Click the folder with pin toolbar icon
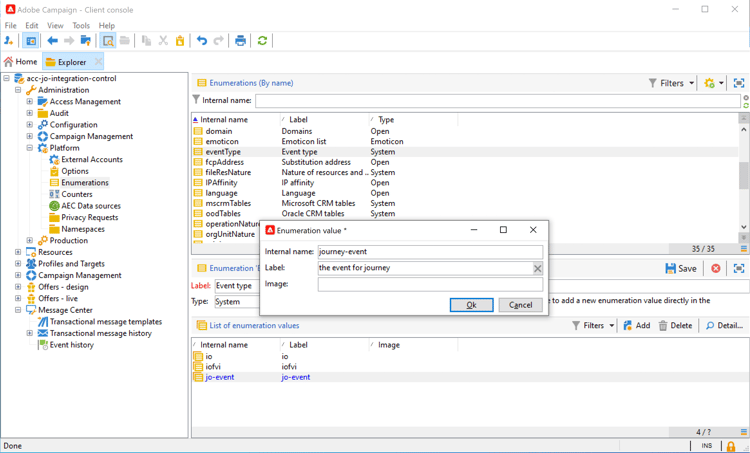This screenshot has width=750, height=453. 86,41
